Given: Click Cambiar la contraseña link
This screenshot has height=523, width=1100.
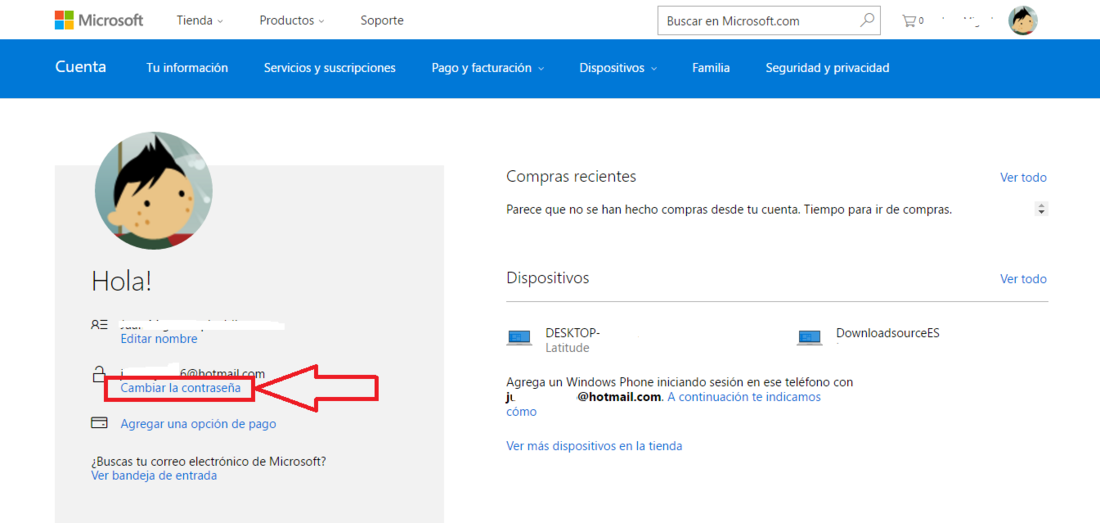Looking at the screenshot, I should 180,387.
